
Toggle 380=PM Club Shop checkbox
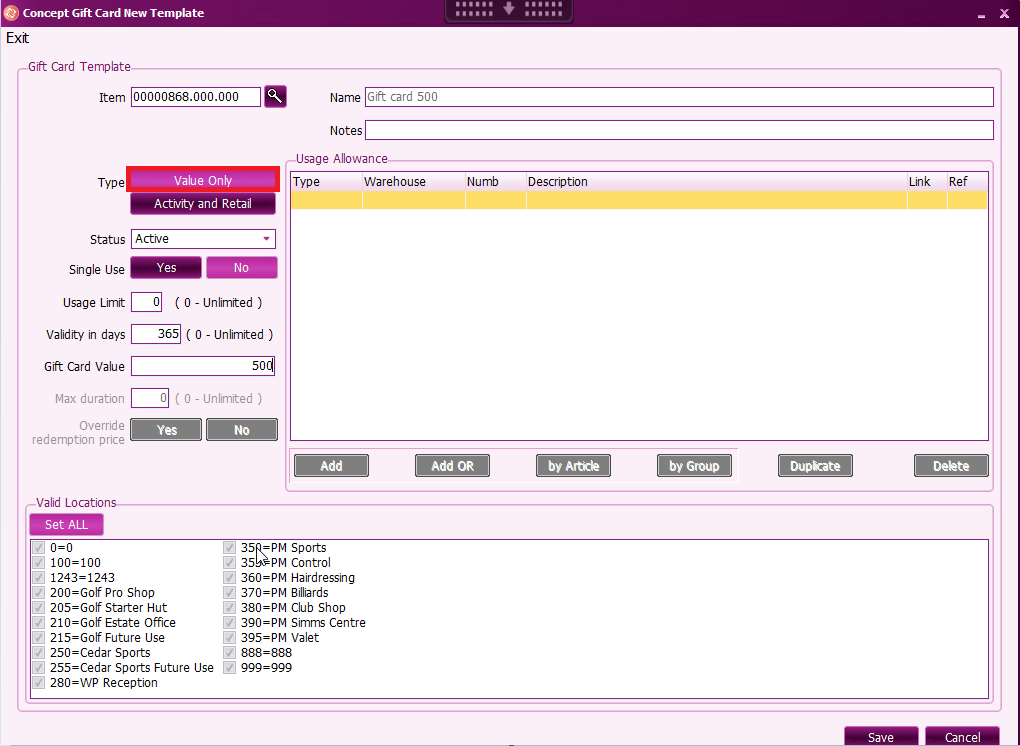point(229,607)
